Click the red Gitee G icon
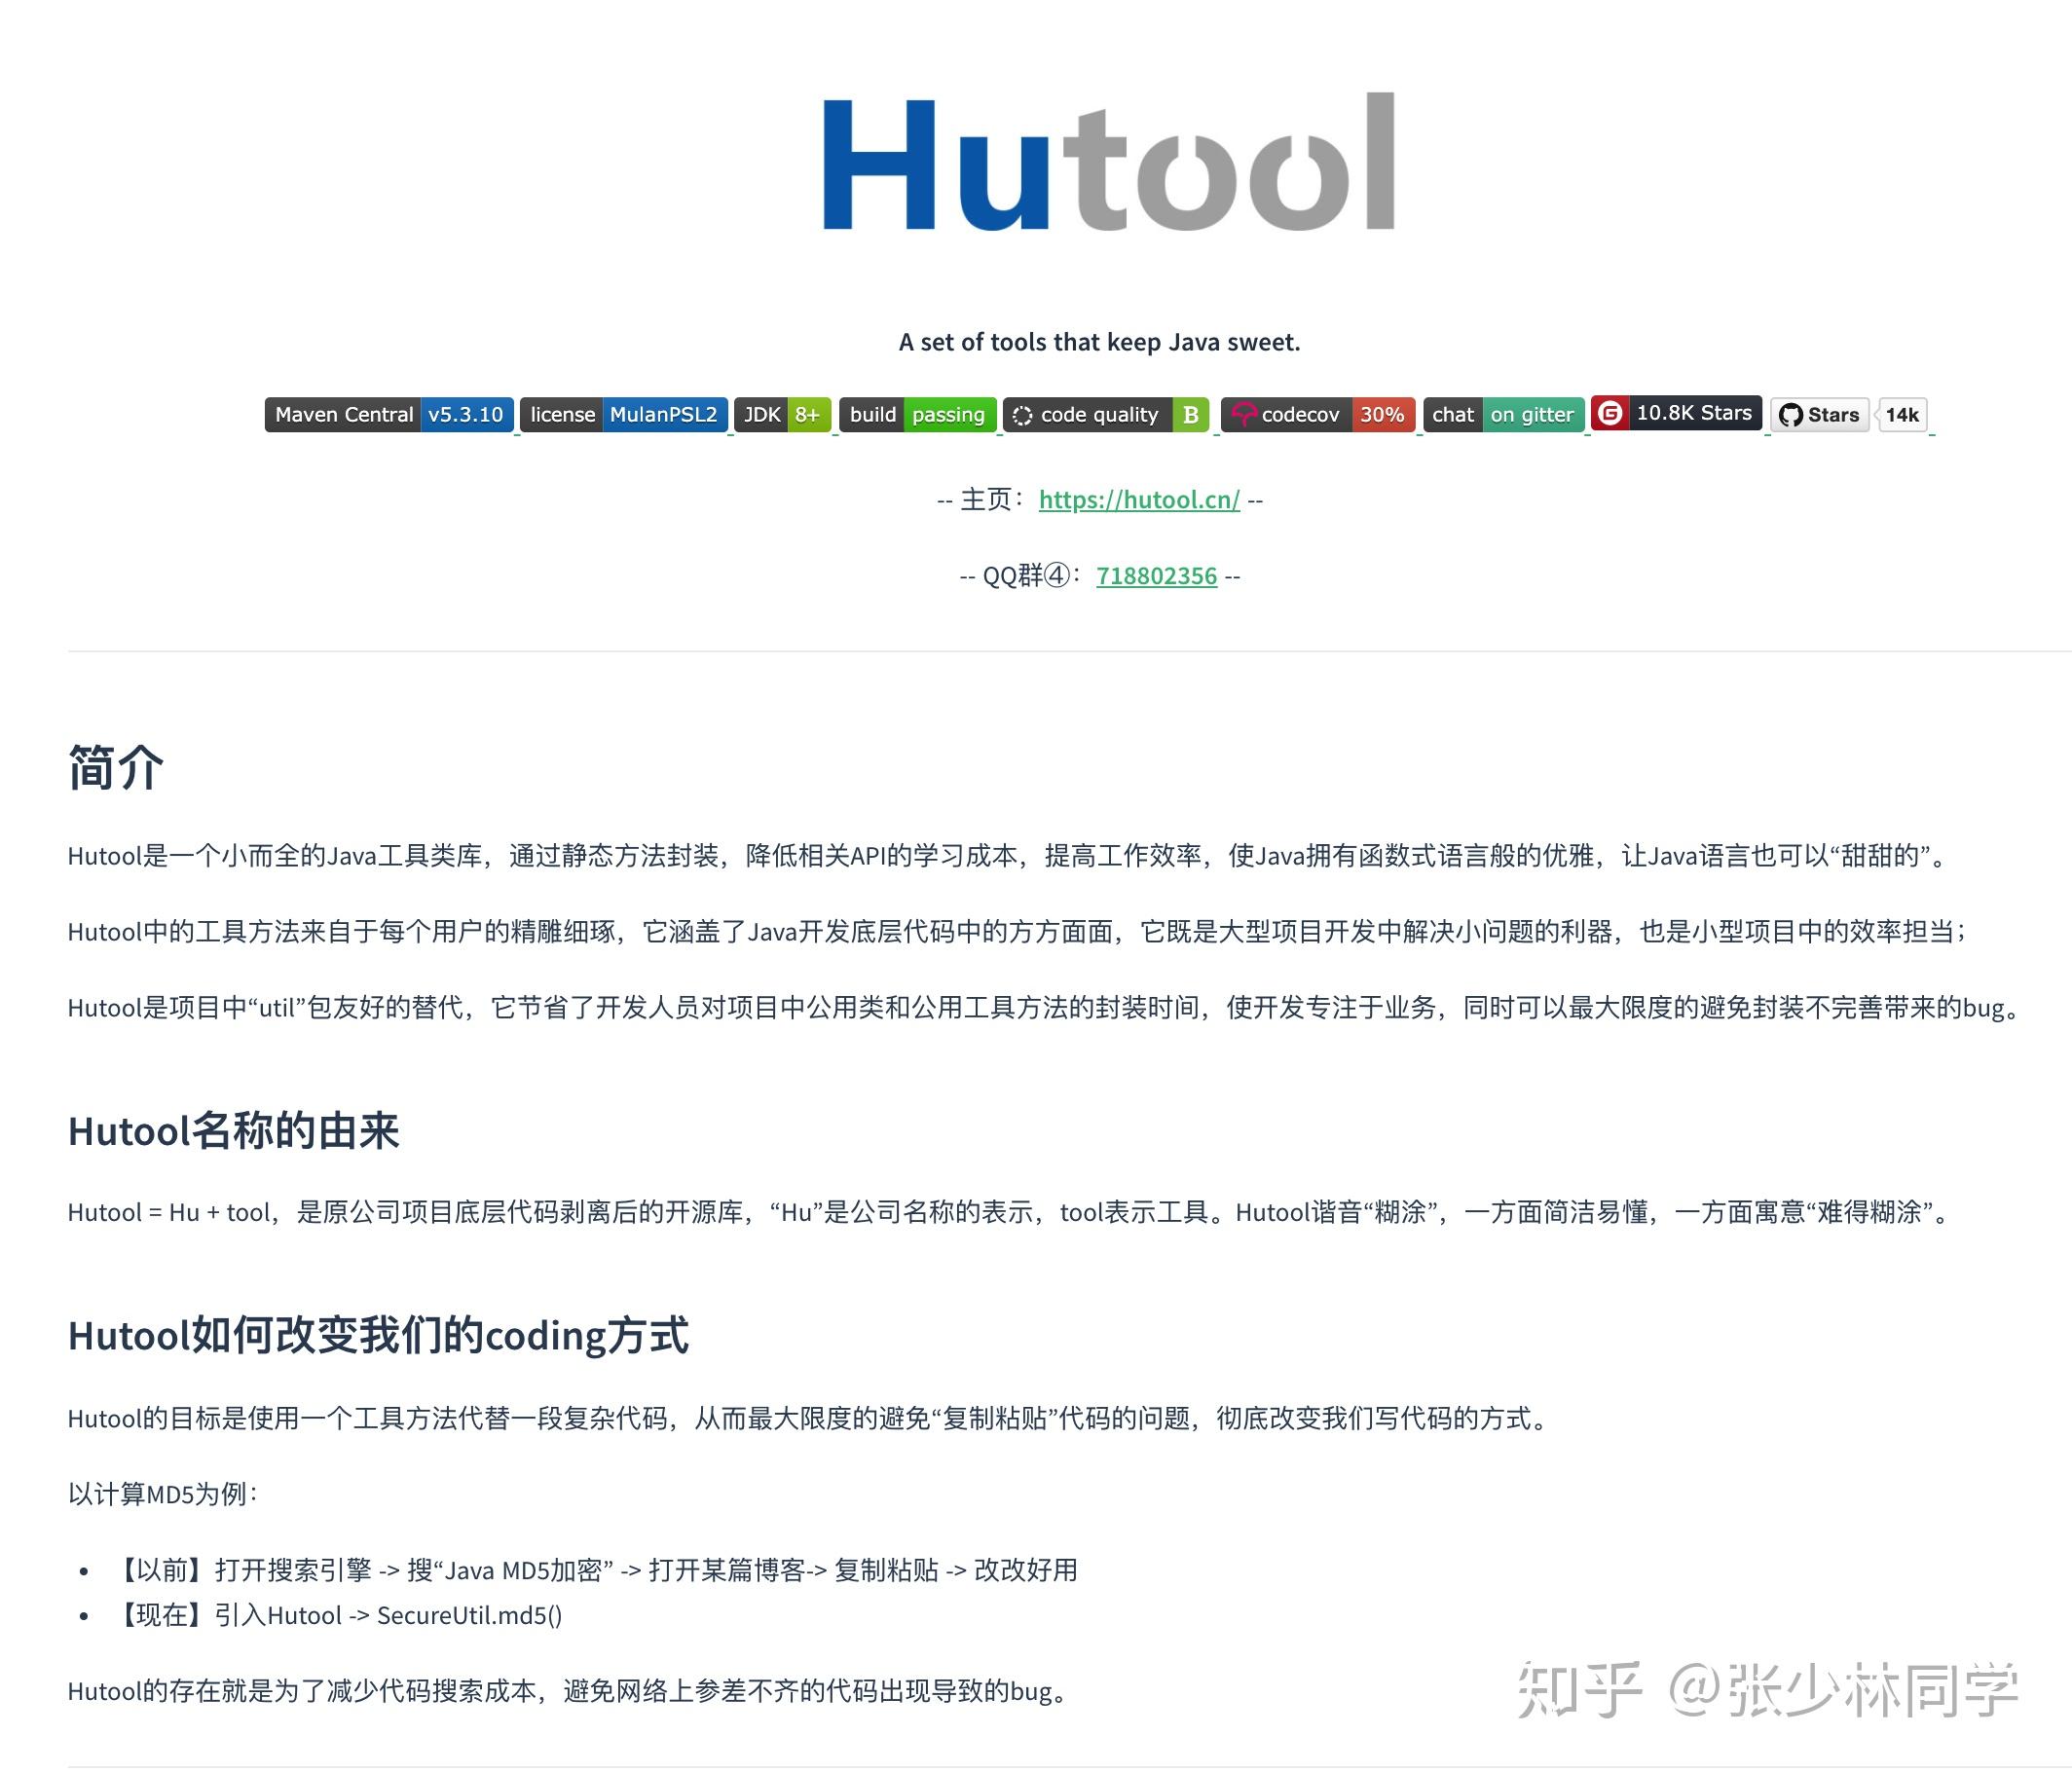The height and width of the screenshot is (1772, 2072). click(x=1610, y=412)
